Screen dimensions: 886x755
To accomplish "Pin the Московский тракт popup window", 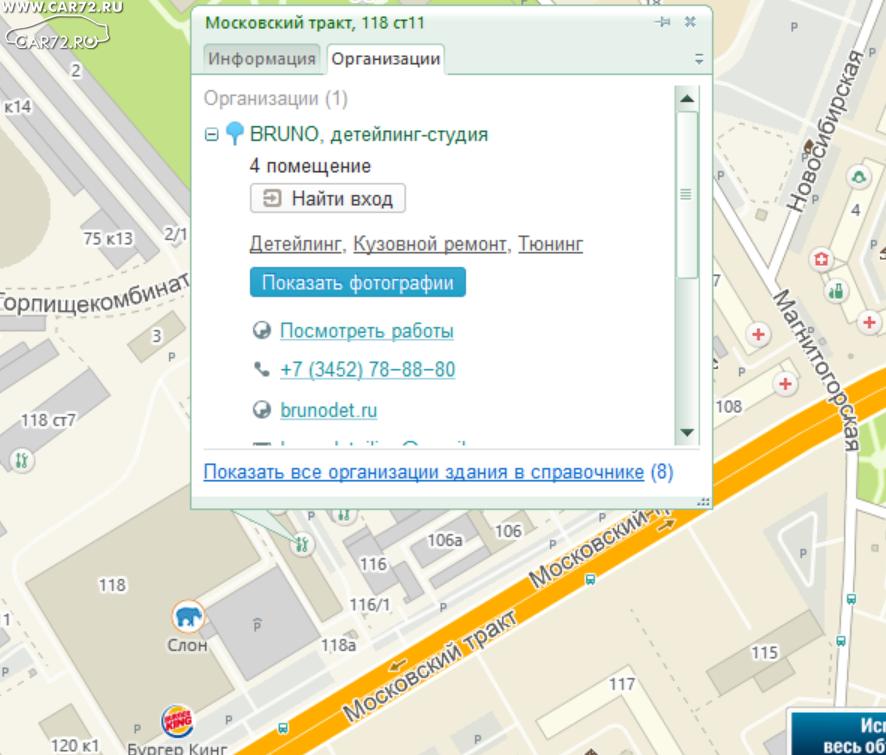I will click(x=662, y=22).
